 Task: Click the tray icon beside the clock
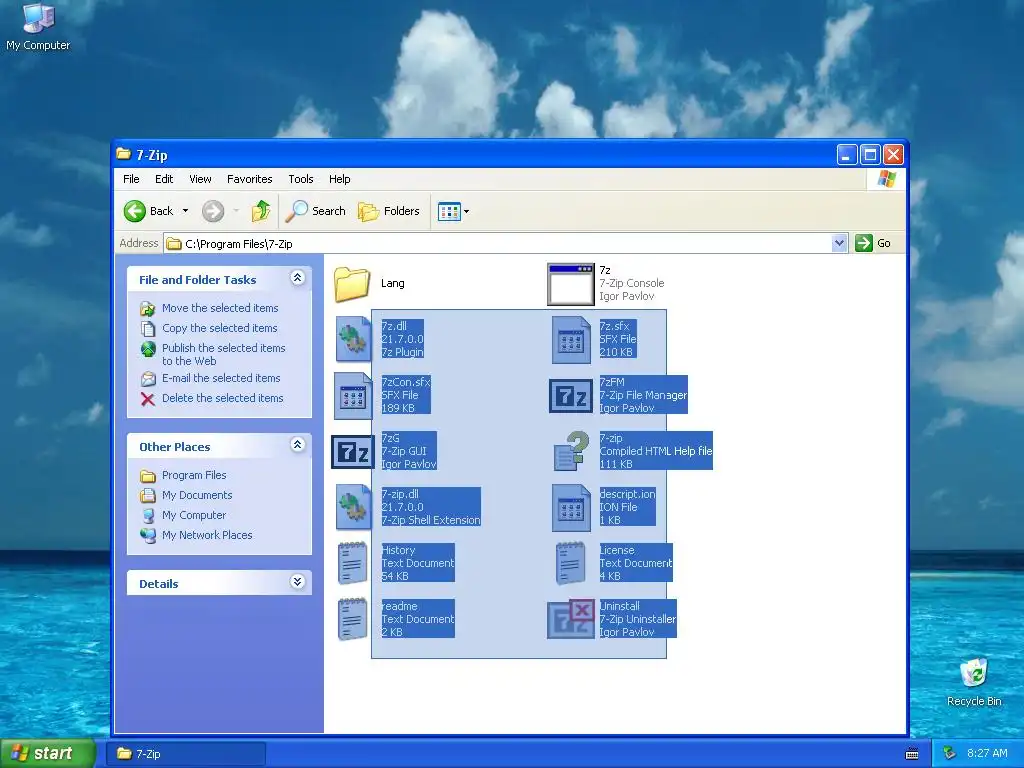(950, 753)
